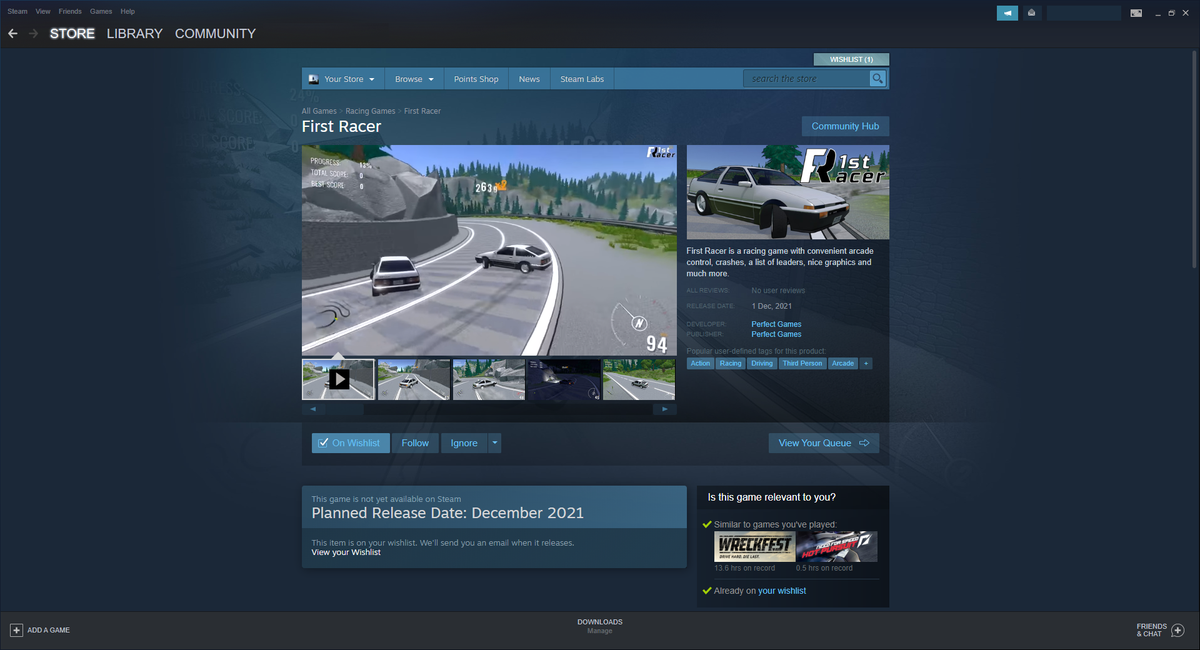Viewport: 1200px width, 650px height.
Task: Open Steam Labs tab
Action: [581, 79]
